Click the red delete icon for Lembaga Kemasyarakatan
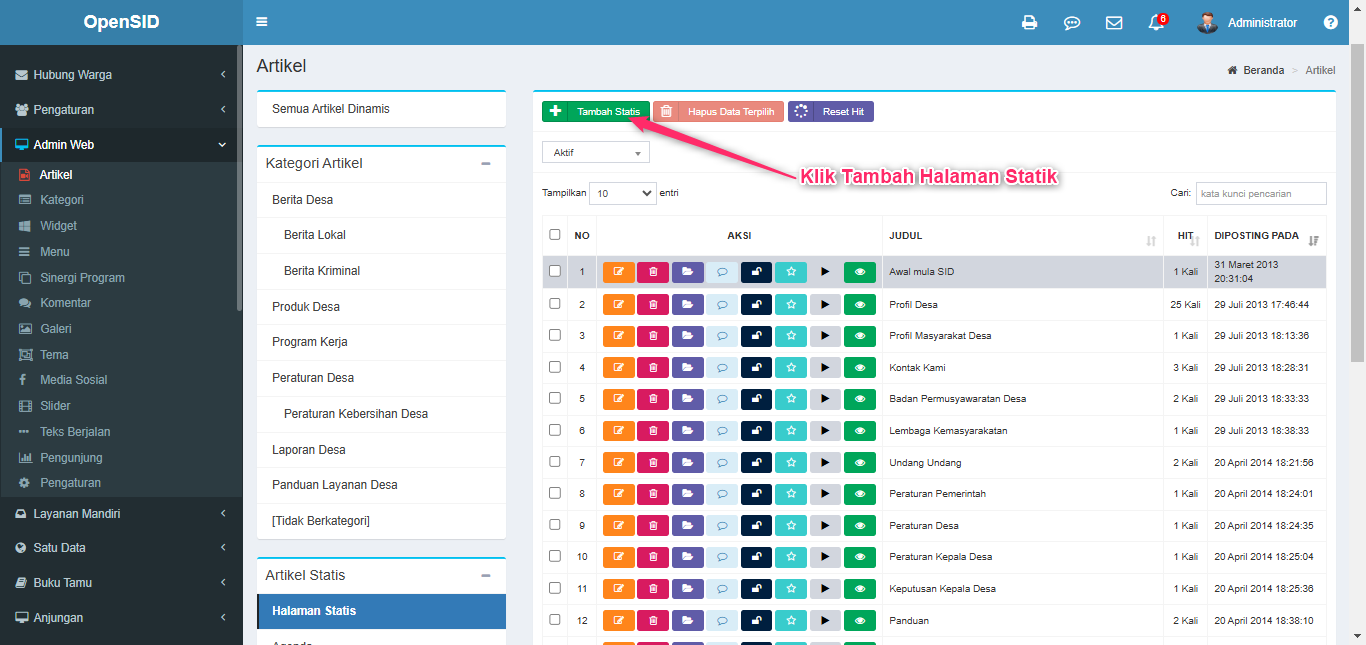The height and width of the screenshot is (645, 1366). pos(653,431)
